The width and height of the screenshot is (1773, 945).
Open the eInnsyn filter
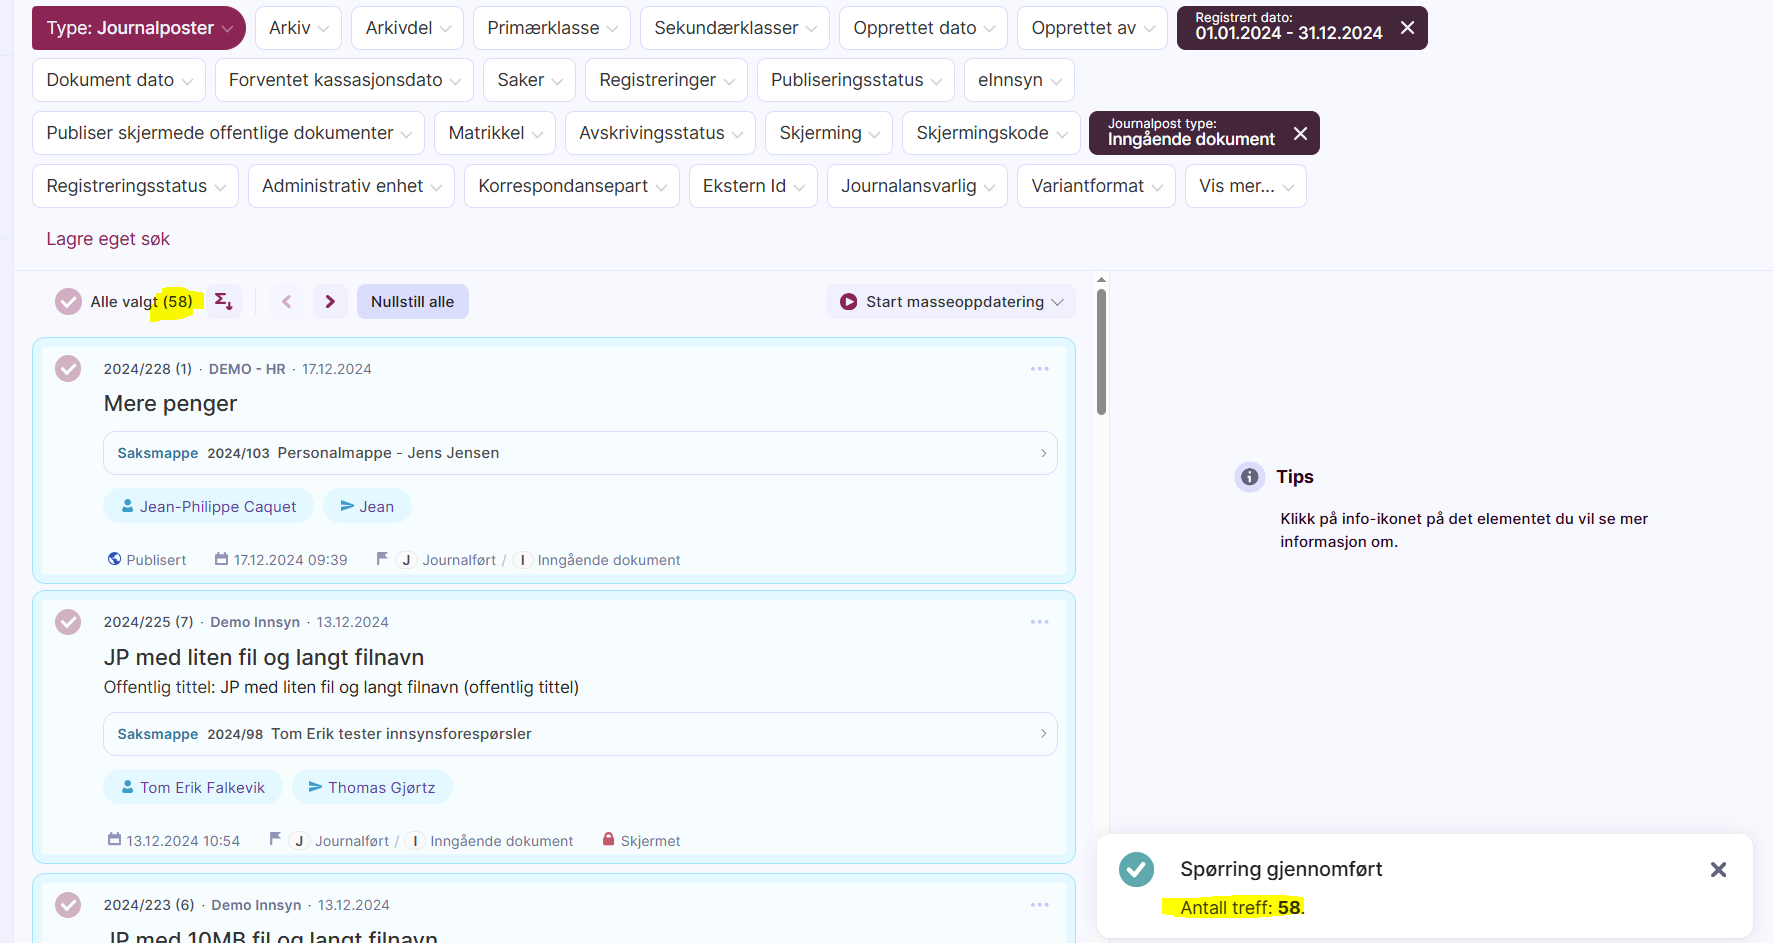point(1019,80)
